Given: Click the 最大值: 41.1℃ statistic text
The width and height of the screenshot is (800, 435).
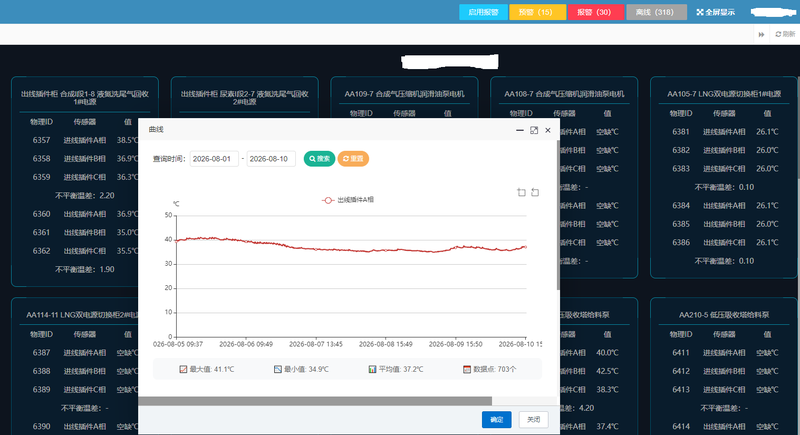Looking at the screenshot, I should coord(212,369).
